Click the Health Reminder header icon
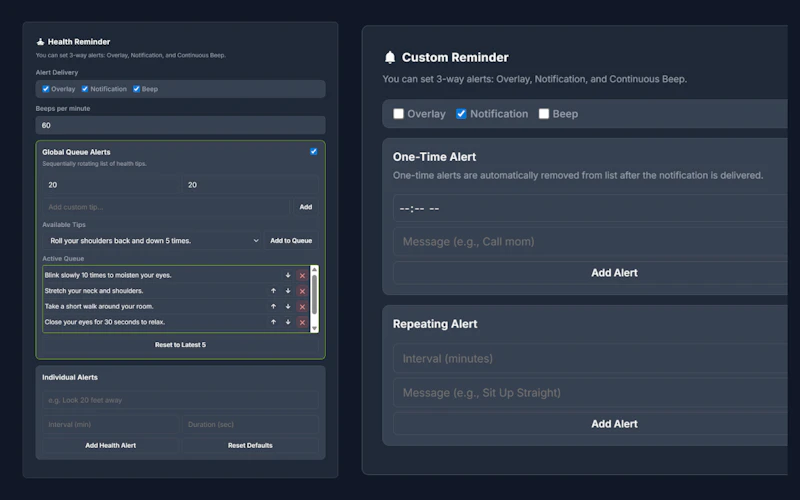The width and height of the screenshot is (800, 500). (40, 42)
